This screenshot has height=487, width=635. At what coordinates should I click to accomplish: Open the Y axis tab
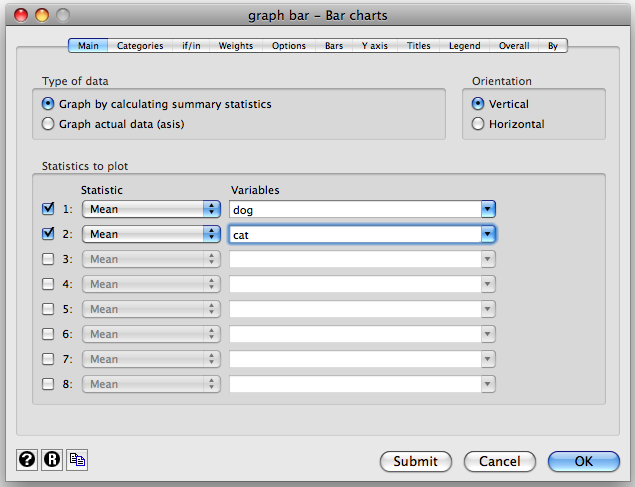coord(374,45)
